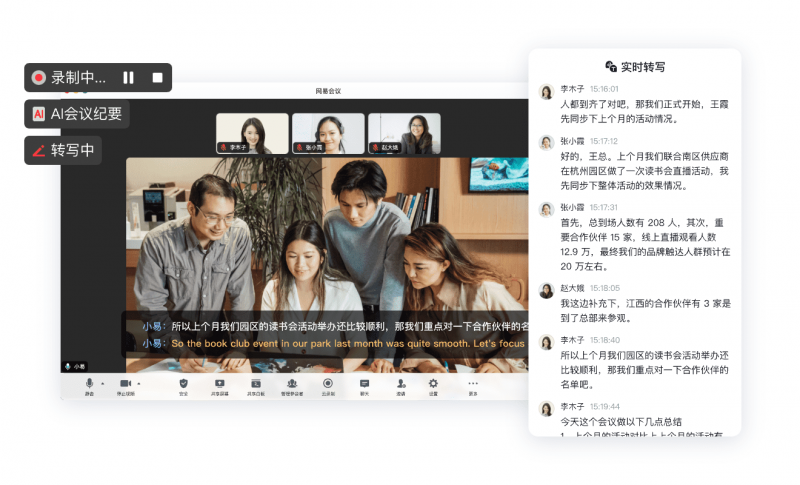Image resolution: width=800 pixels, height=485 pixels.
Task: Open the security shield icon
Action: (183, 384)
